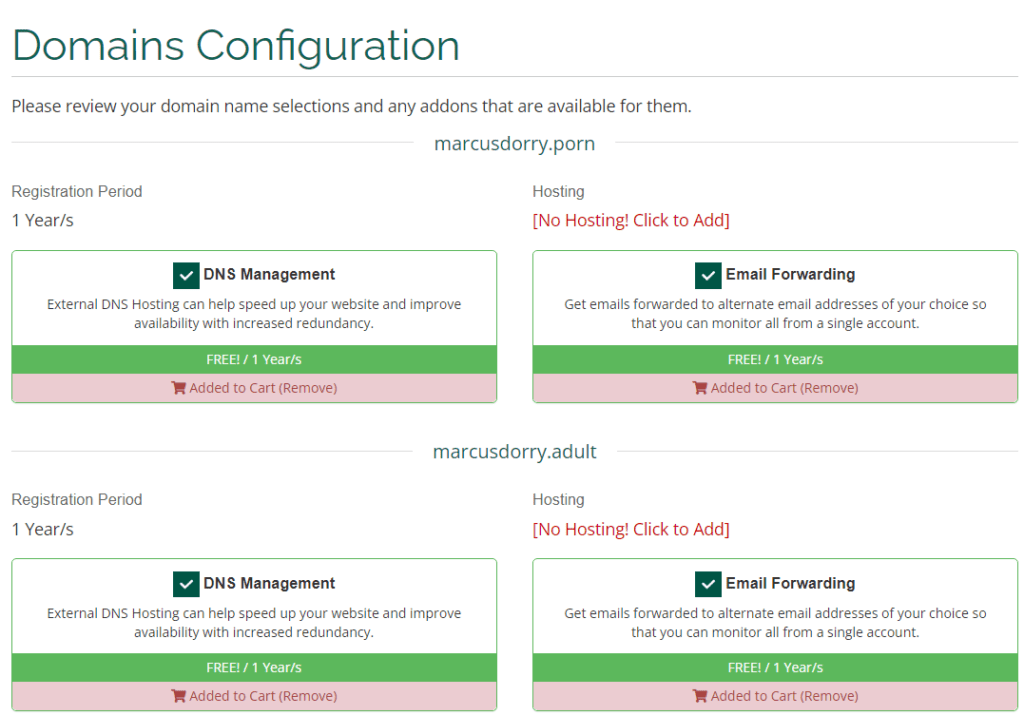Select the marcusdorry.porn domain heading
This screenshot has width=1024, height=716.
pyautogui.click(x=514, y=143)
